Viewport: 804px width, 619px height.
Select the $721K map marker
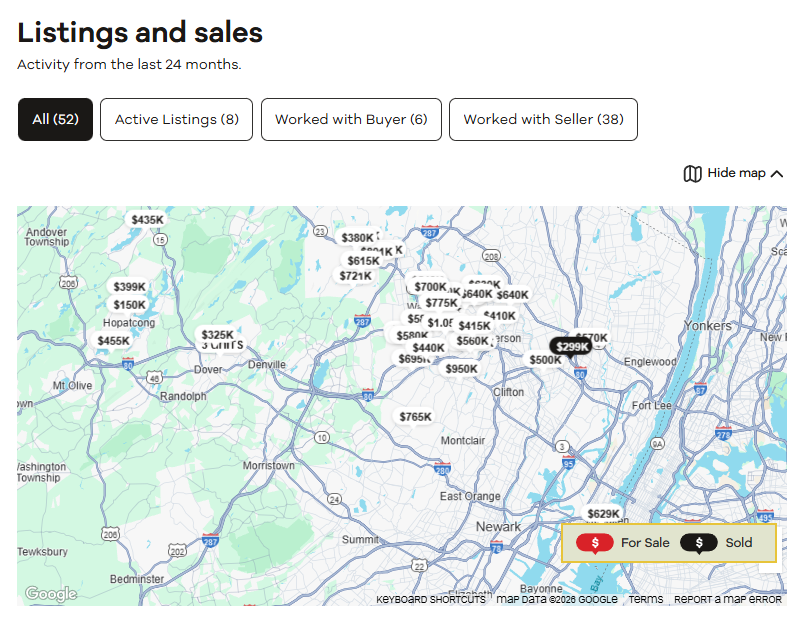coord(355,276)
